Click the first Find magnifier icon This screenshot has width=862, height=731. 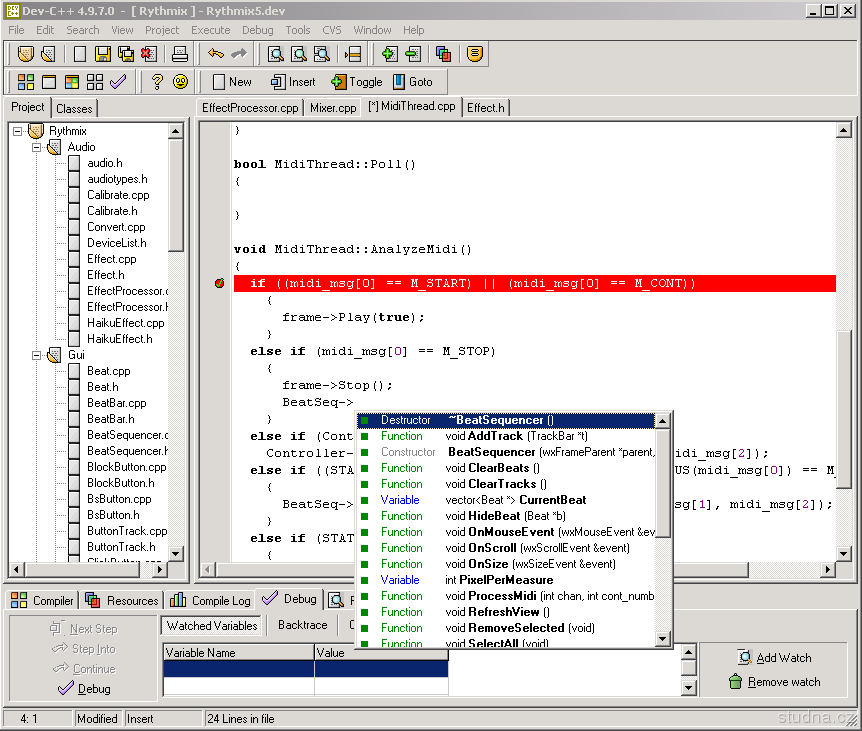[274, 54]
